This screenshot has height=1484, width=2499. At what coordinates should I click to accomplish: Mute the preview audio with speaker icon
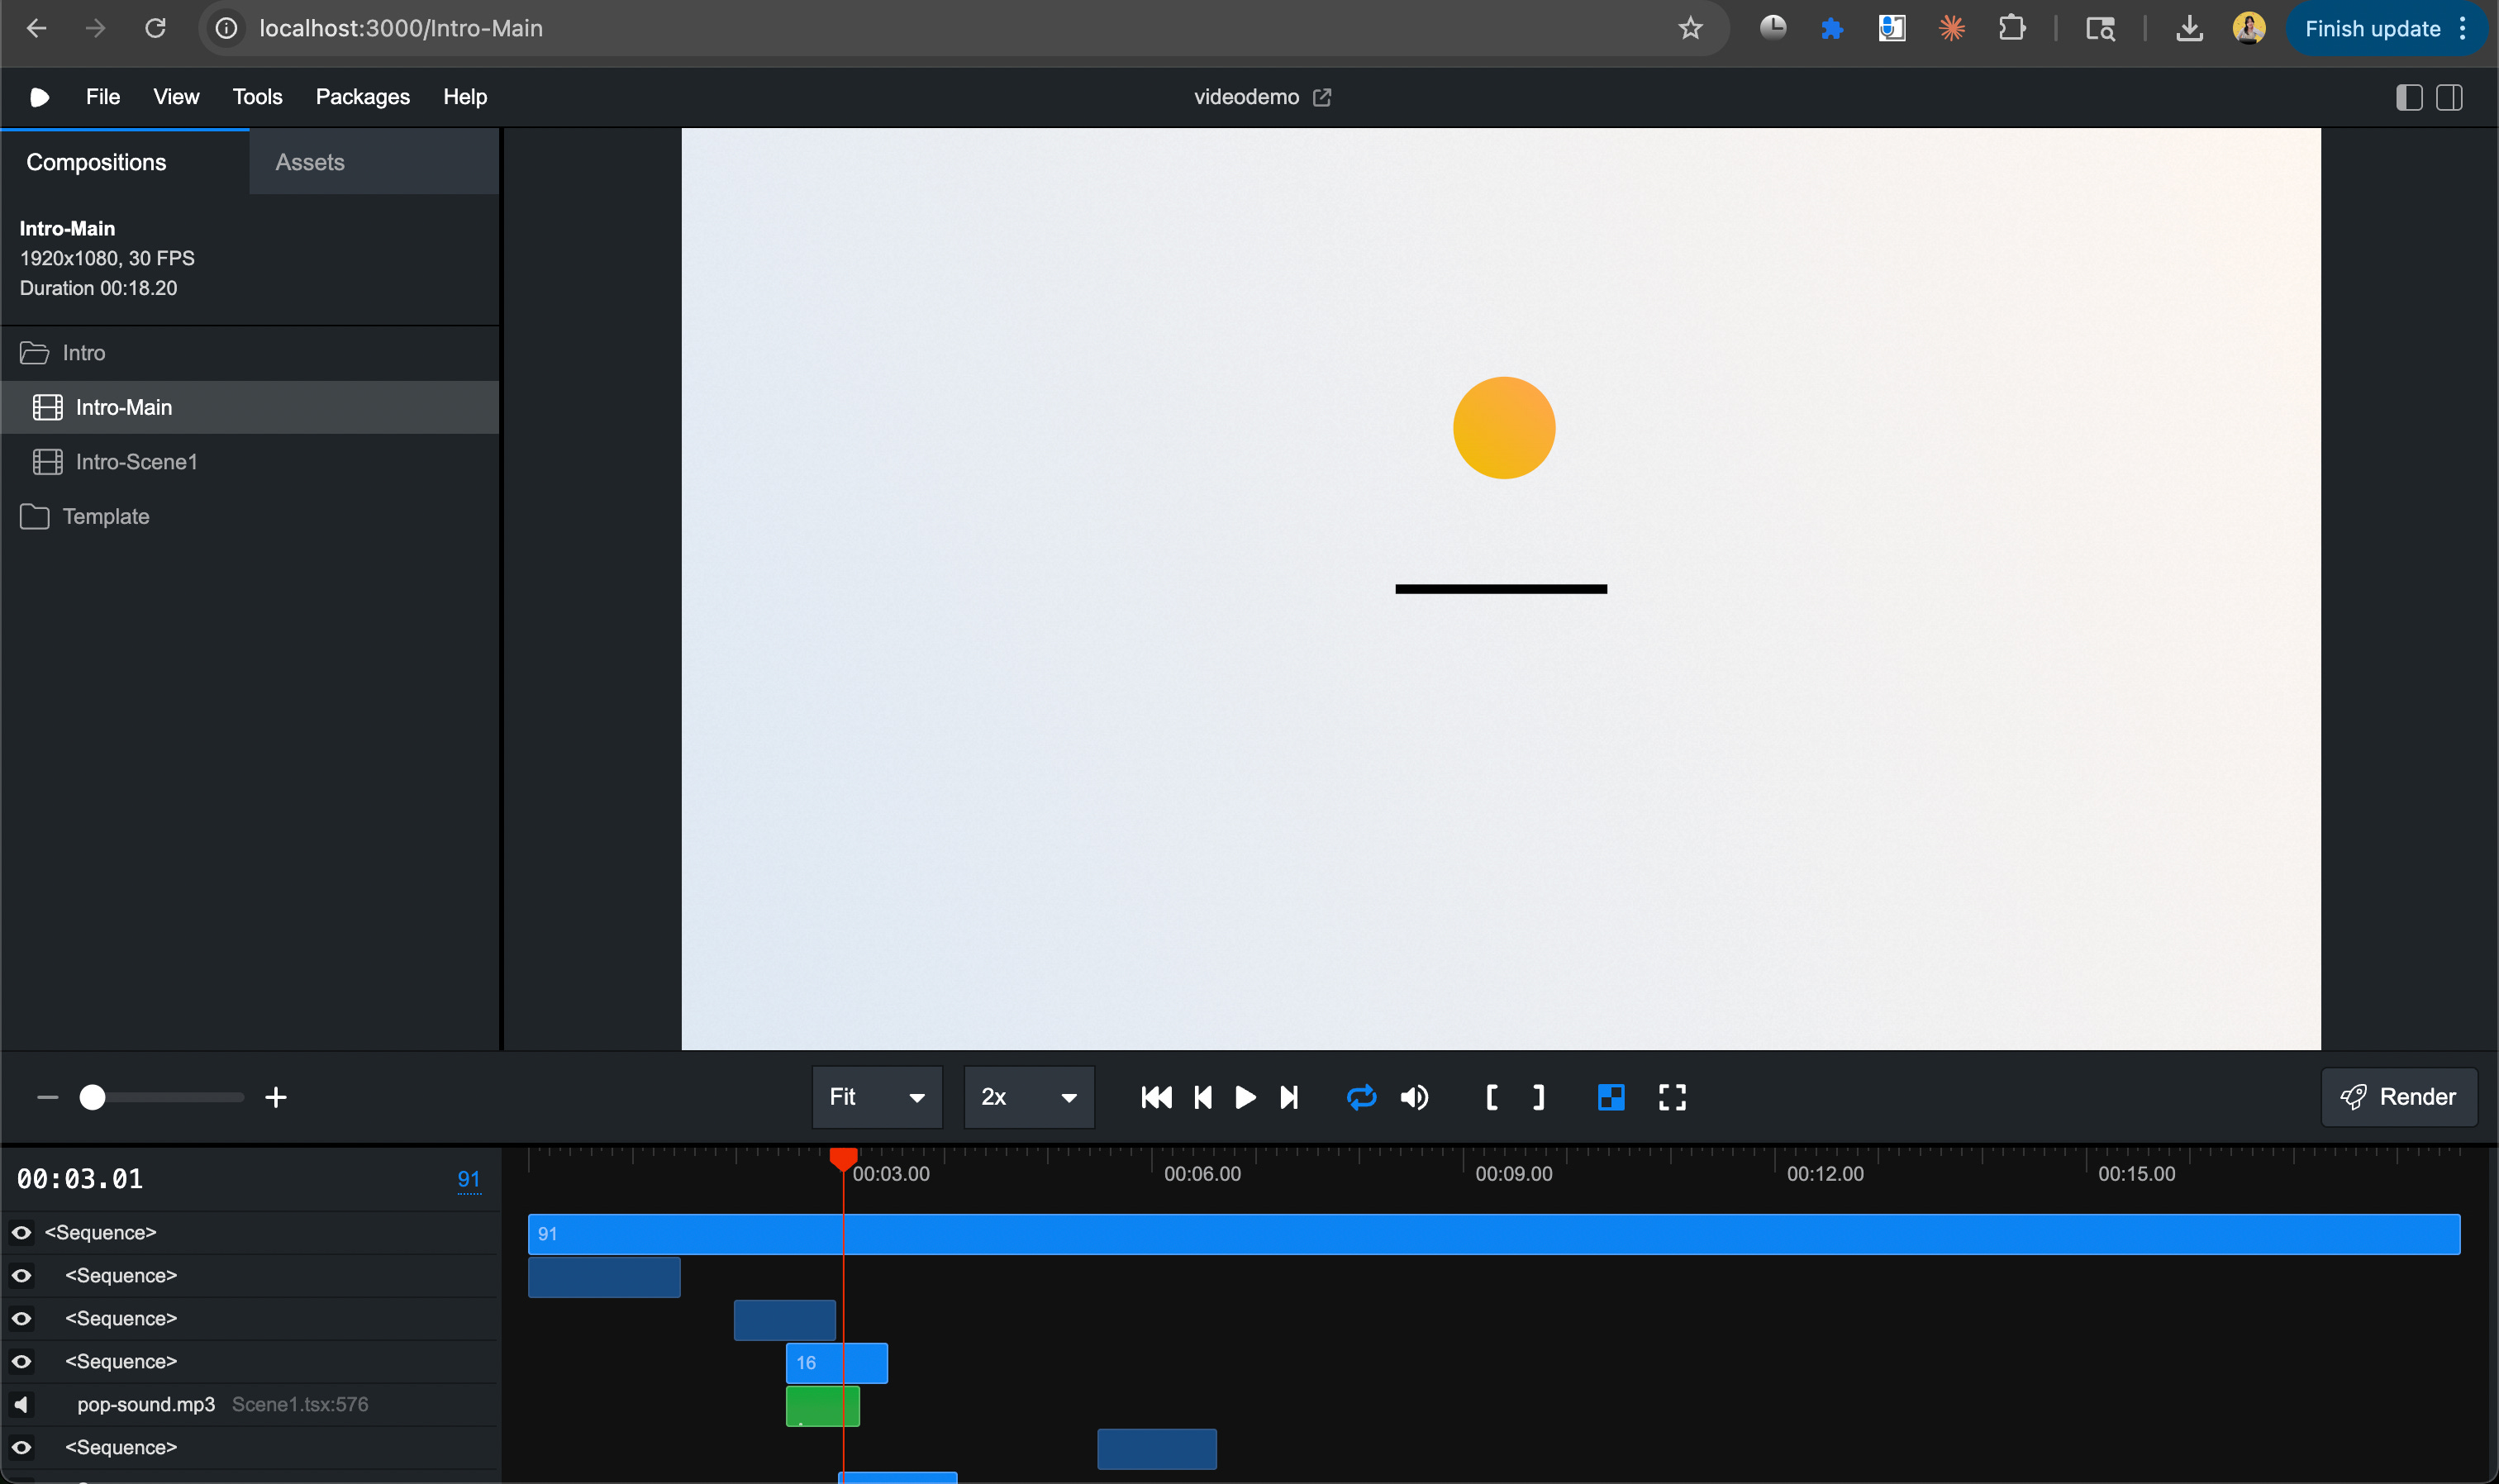[x=1414, y=1097]
